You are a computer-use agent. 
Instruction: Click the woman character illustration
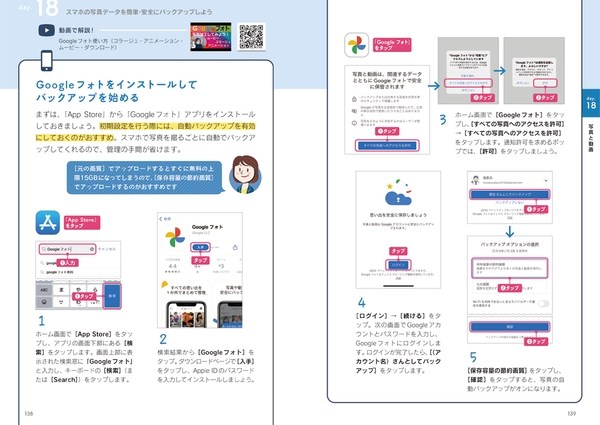pos(245,174)
